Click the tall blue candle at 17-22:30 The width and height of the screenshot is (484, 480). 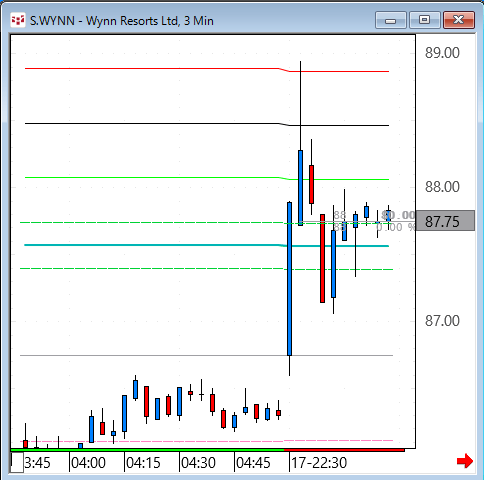(289, 279)
